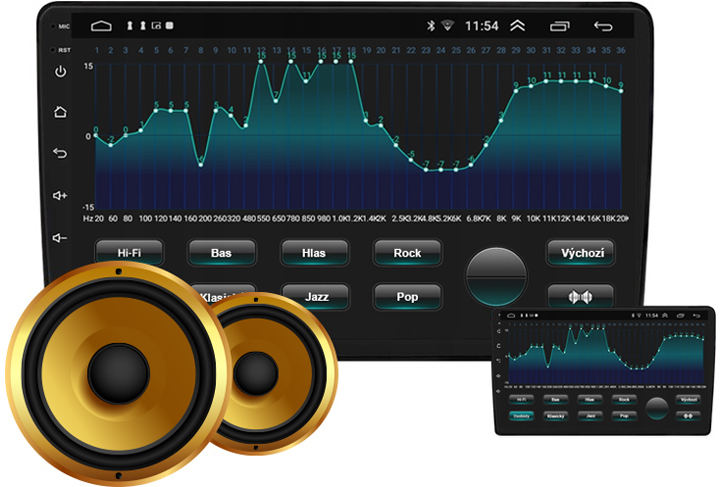Expand the double chevron up in the top bar
The width and height of the screenshot is (720, 487).
[x=517, y=25]
